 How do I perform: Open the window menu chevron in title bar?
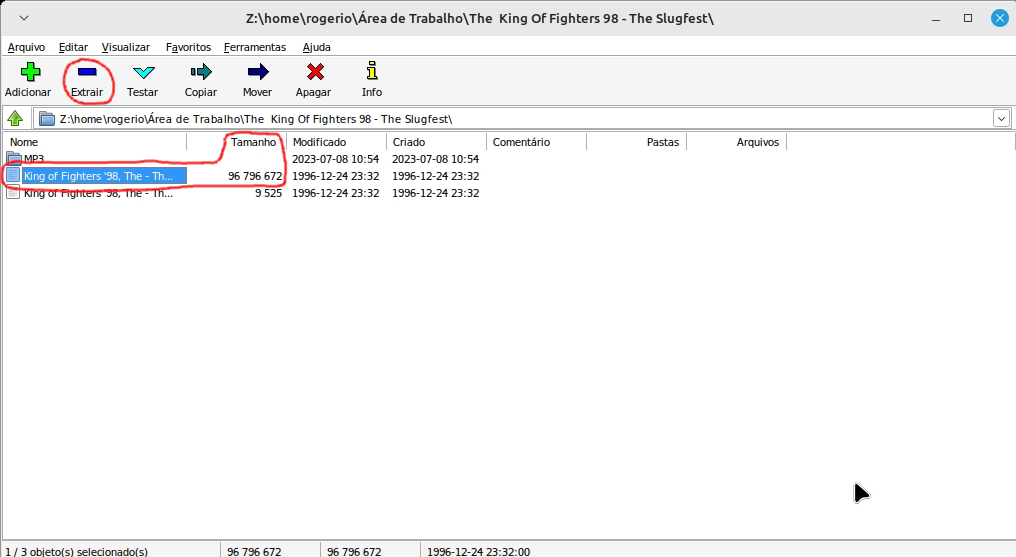coord(24,19)
